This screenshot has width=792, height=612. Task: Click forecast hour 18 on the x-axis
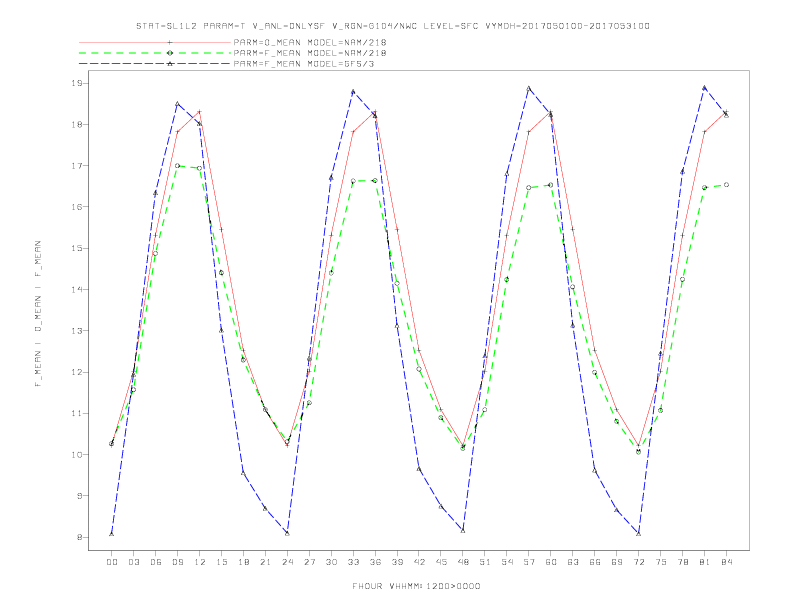click(x=243, y=562)
